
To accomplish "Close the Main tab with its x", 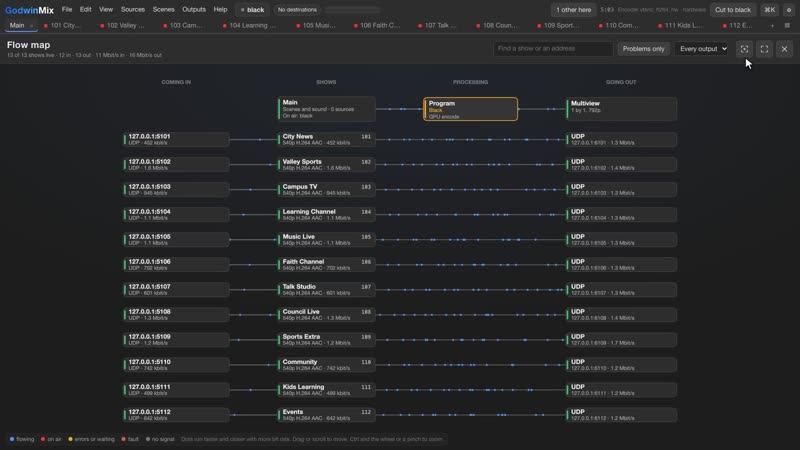I will point(31,26).
